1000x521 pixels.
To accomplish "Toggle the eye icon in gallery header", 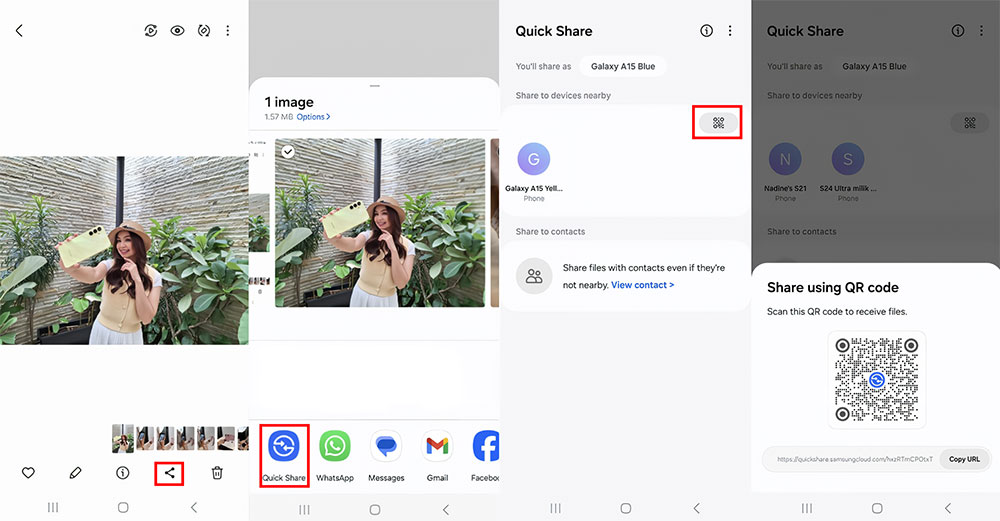I will (177, 31).
